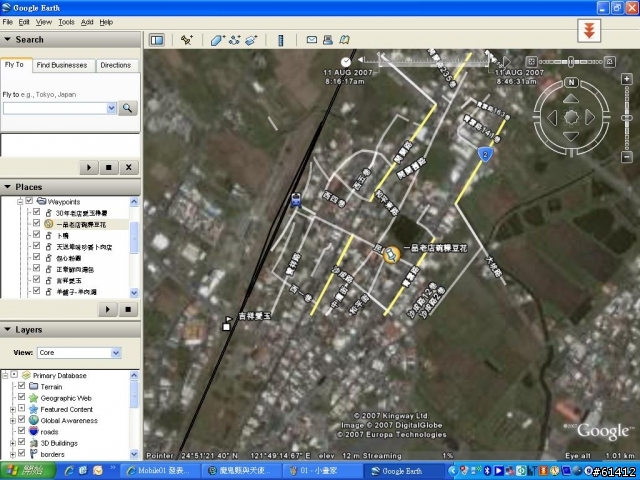Click the tilt-down button right of tilt slider
Viewport: 640px width, 480px height.
pos(609,62)
